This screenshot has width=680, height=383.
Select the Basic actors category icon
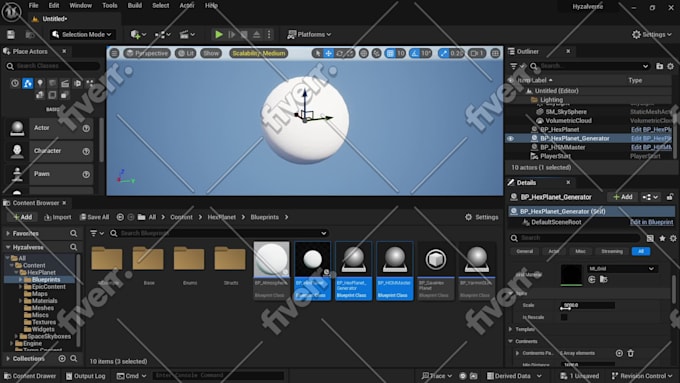pyautogui.click(x=28, y=83)
